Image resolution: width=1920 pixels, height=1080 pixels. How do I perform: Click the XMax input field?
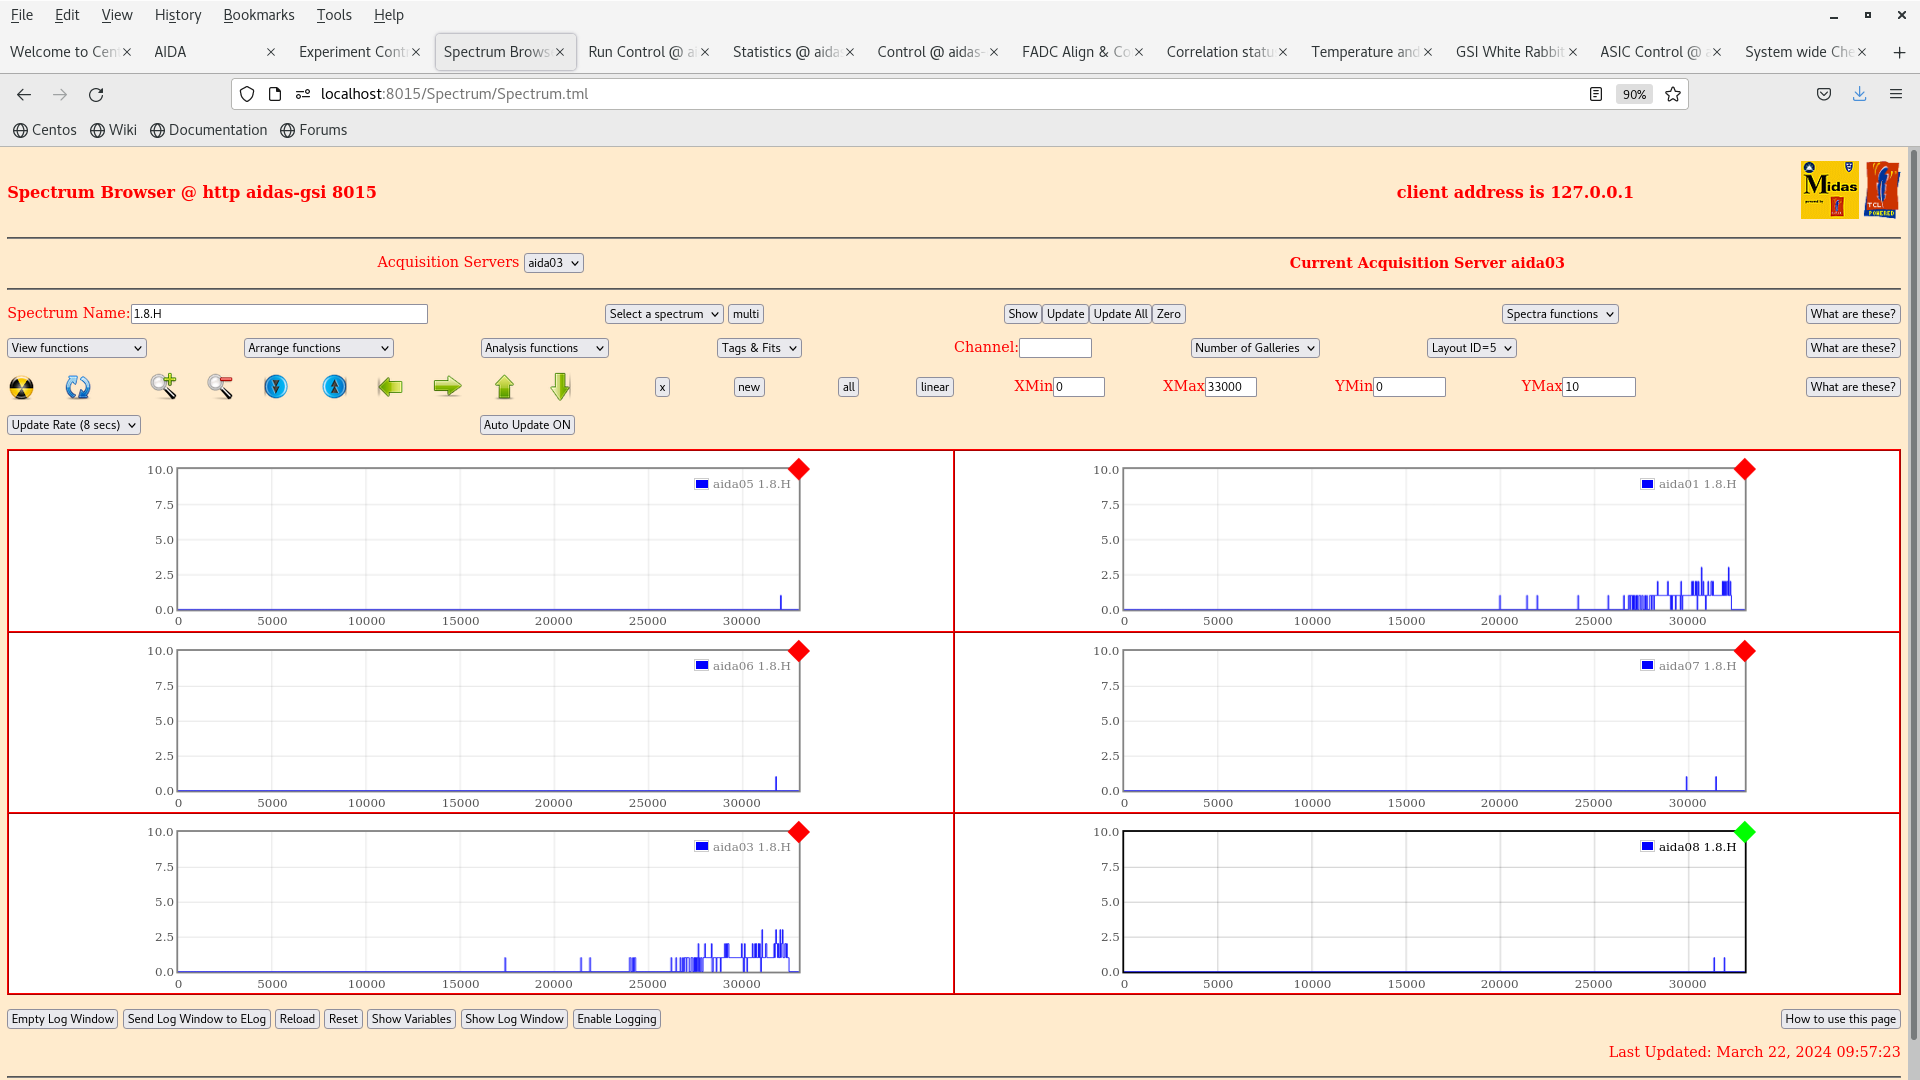pos(1231,387)
